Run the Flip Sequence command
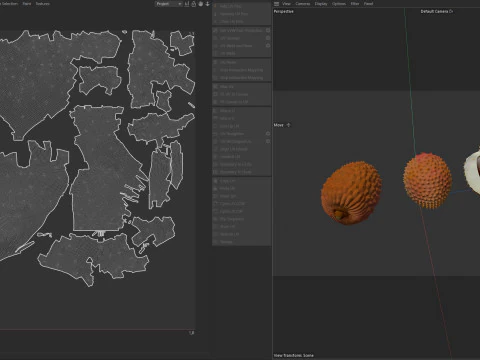The image size is (480, 360). [242, 219]
